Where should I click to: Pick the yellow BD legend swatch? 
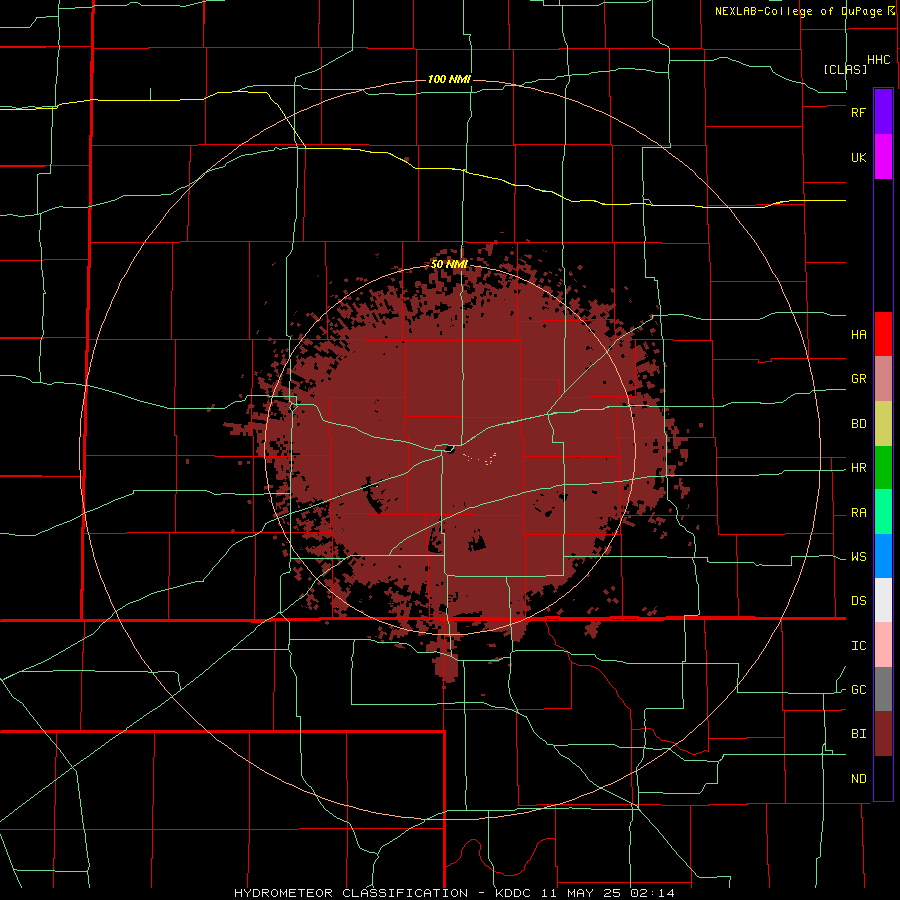[883, 424]
